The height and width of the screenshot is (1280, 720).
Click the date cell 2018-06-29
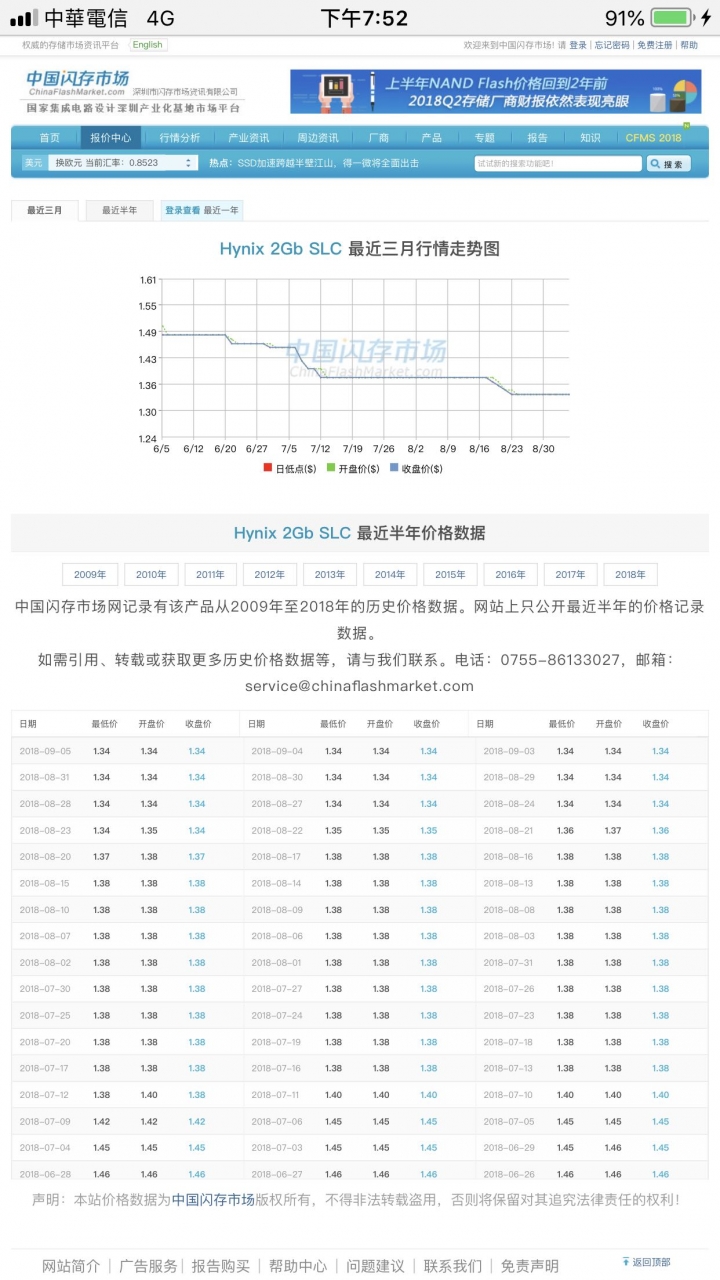click(509, 1148)
